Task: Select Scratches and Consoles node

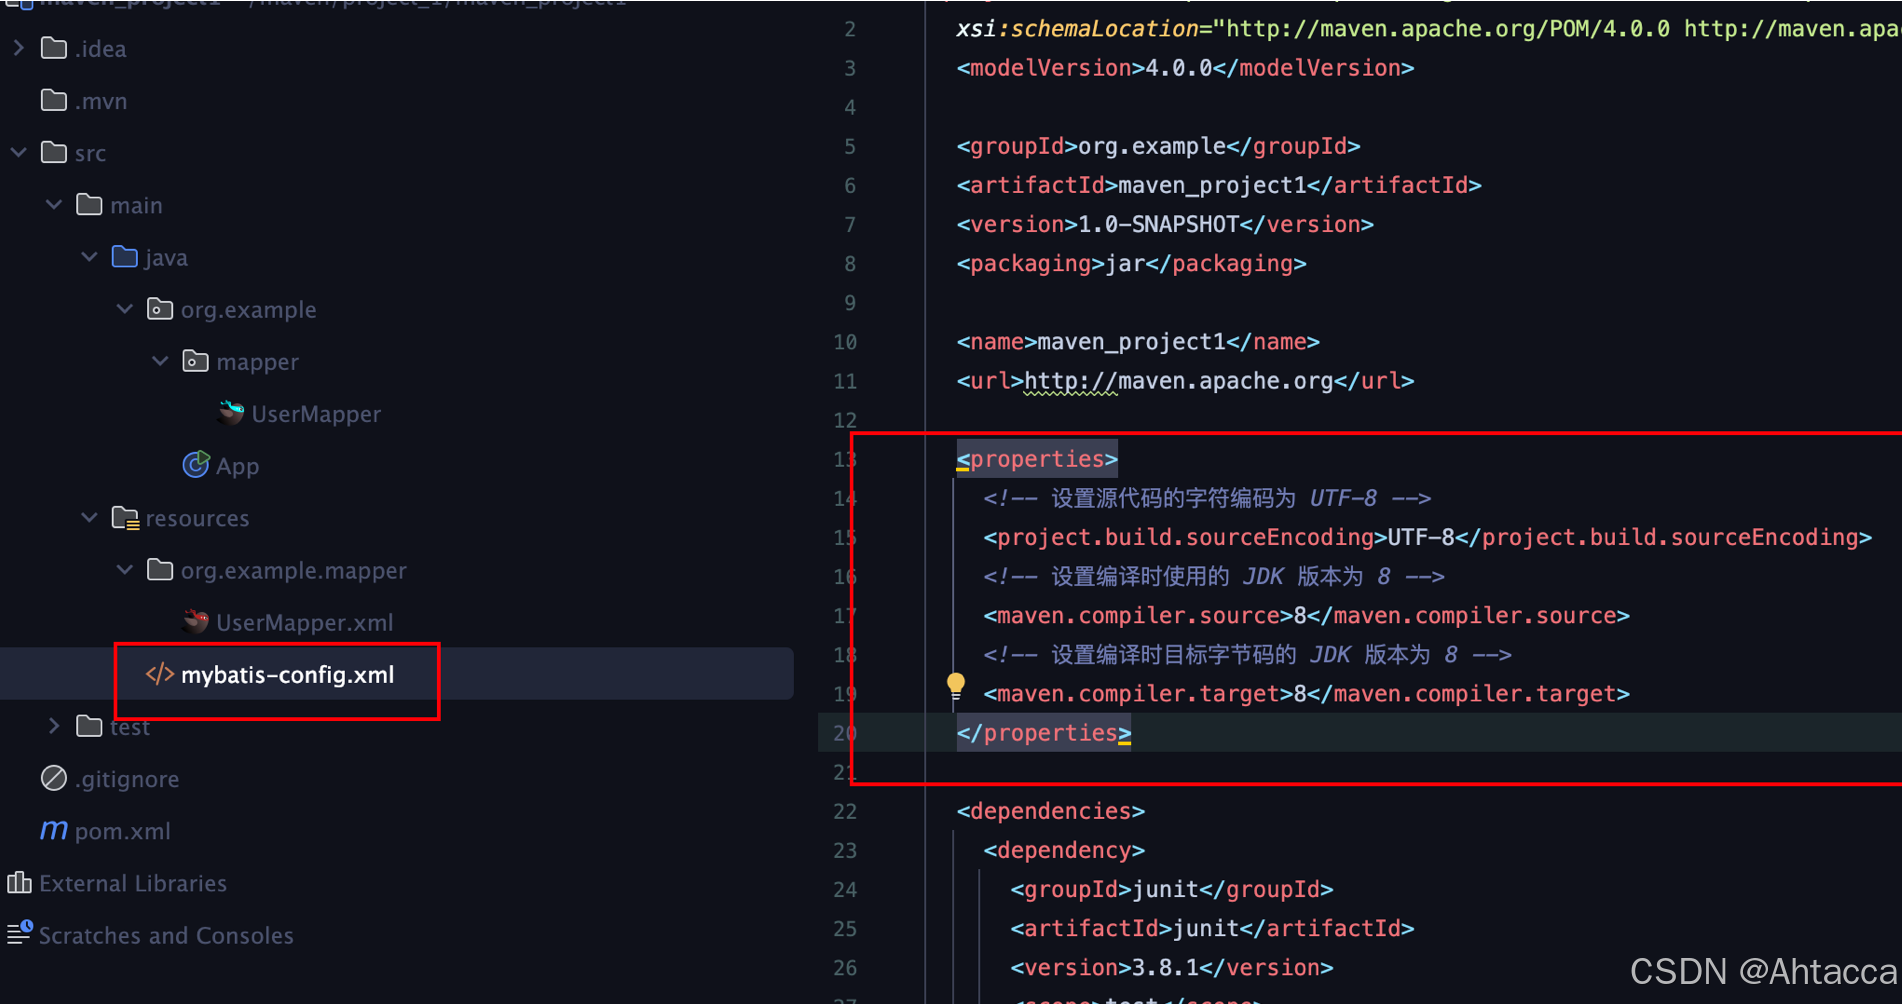Action: coord(166,935)
